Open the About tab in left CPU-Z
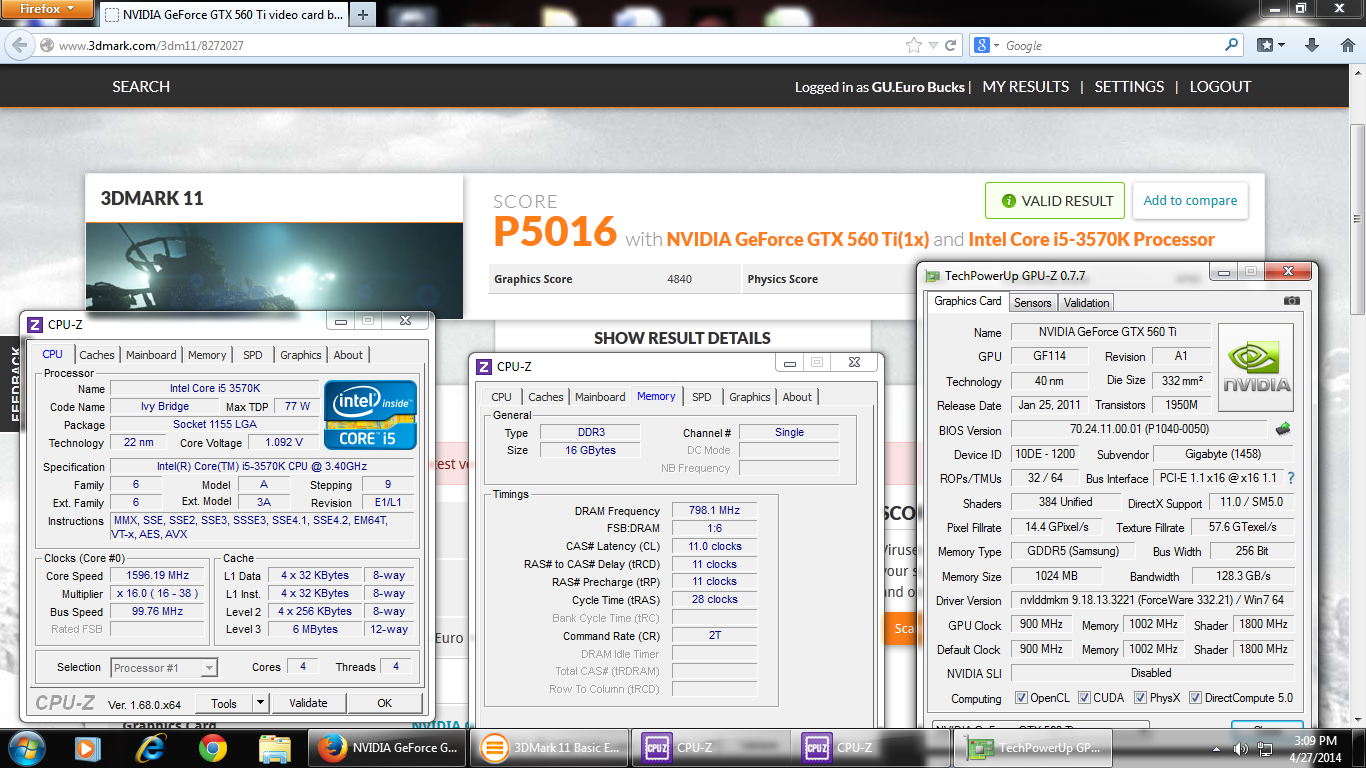This screenshot has width=1366, height=769. [x=348, y=355]
